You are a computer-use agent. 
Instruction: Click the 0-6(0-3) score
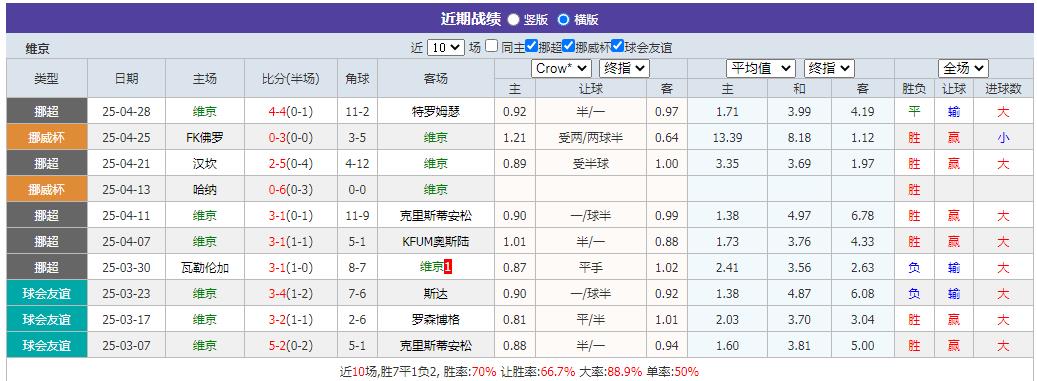[291, 190]
